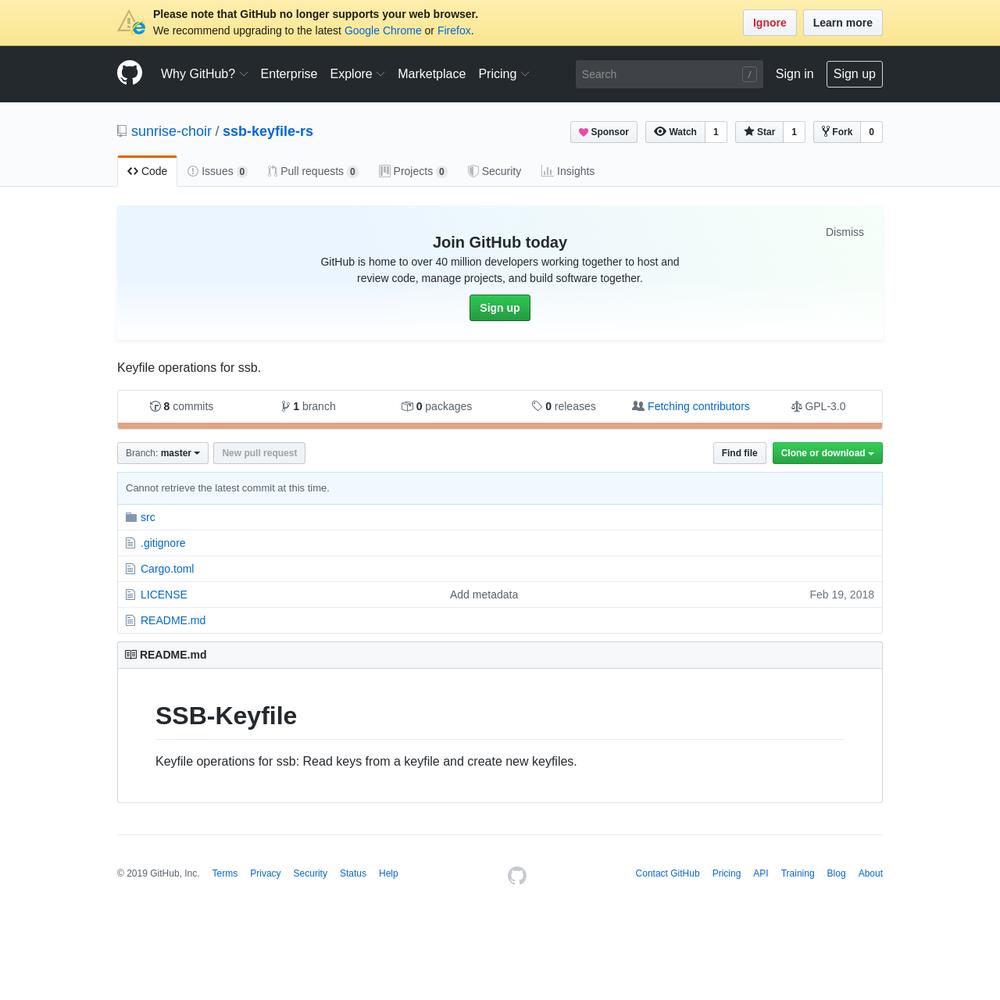The height and width of the screenshot is (1000, 1000).
Task: Click Sign in link in header
Action: coord(795,74)
